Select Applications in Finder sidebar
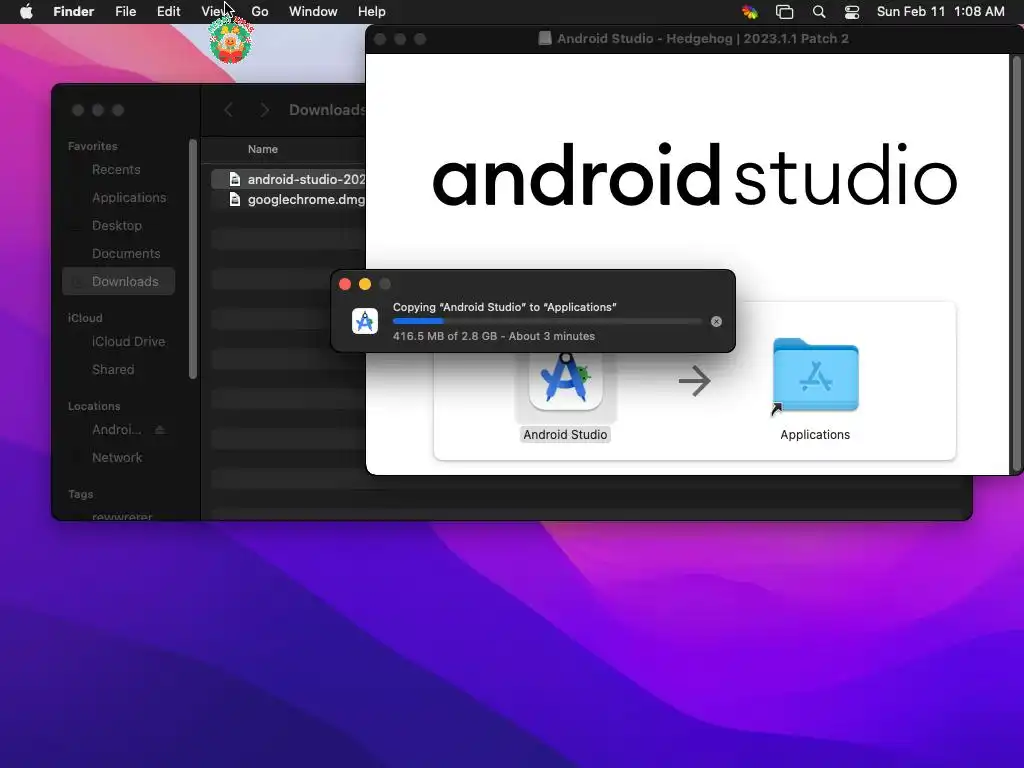Viewport: 1024px width, 768px height. click(x=129, y=197)
